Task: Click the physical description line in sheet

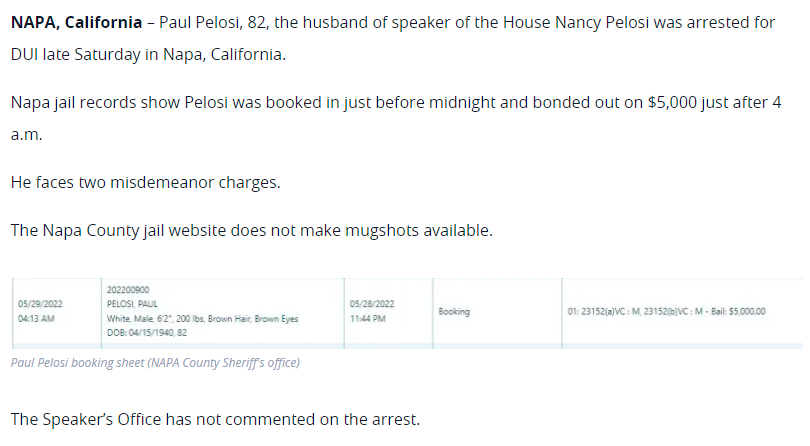Action: (202, 319)
